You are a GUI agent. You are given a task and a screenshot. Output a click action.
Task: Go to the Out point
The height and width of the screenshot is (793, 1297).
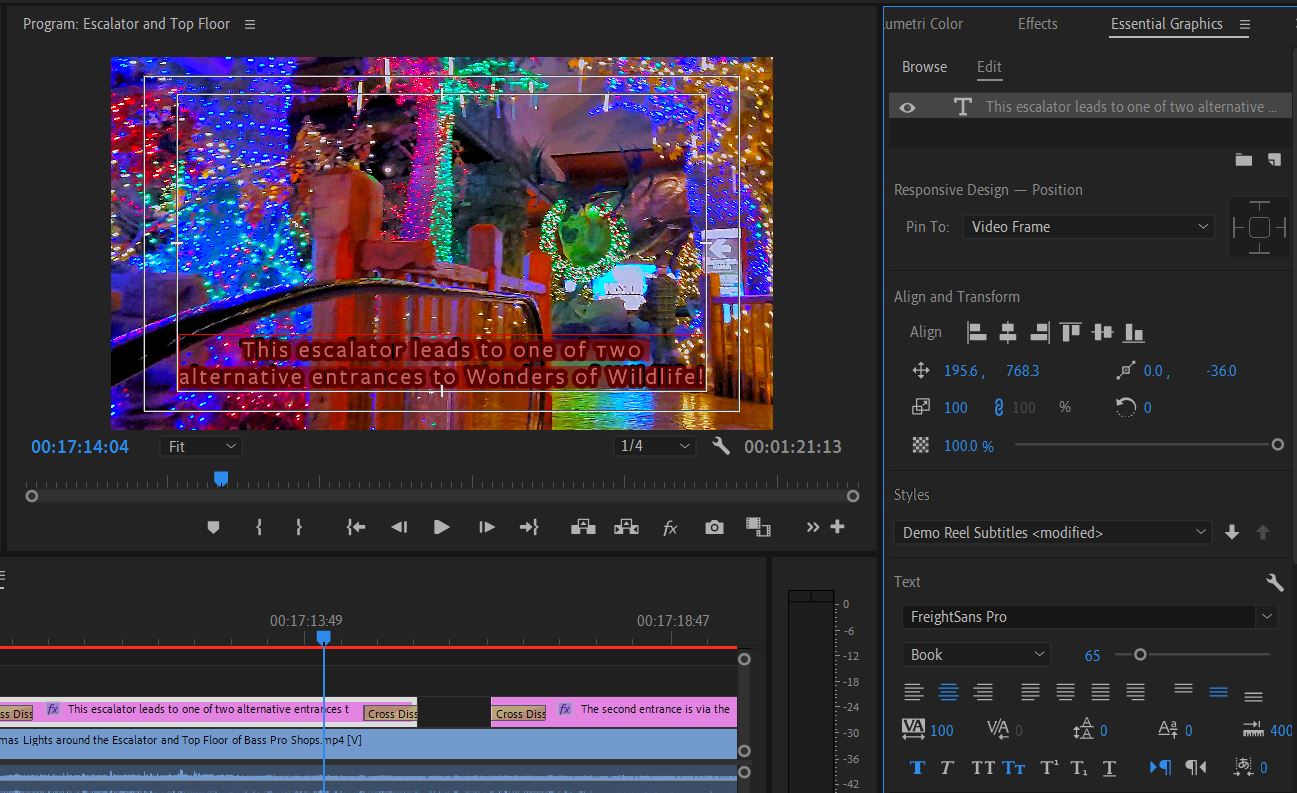coord(529,527)
